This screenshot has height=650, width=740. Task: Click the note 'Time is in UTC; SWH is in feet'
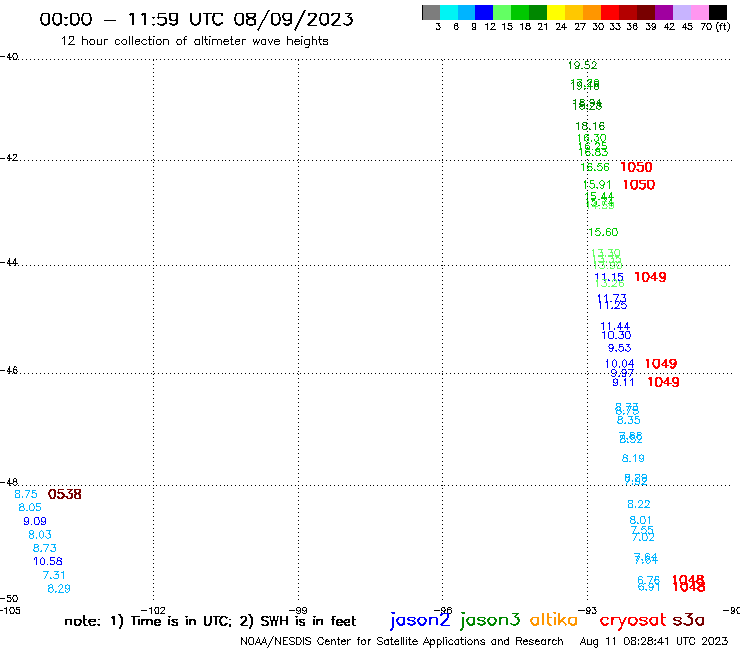pyautogui.click(x=210, y=621)
